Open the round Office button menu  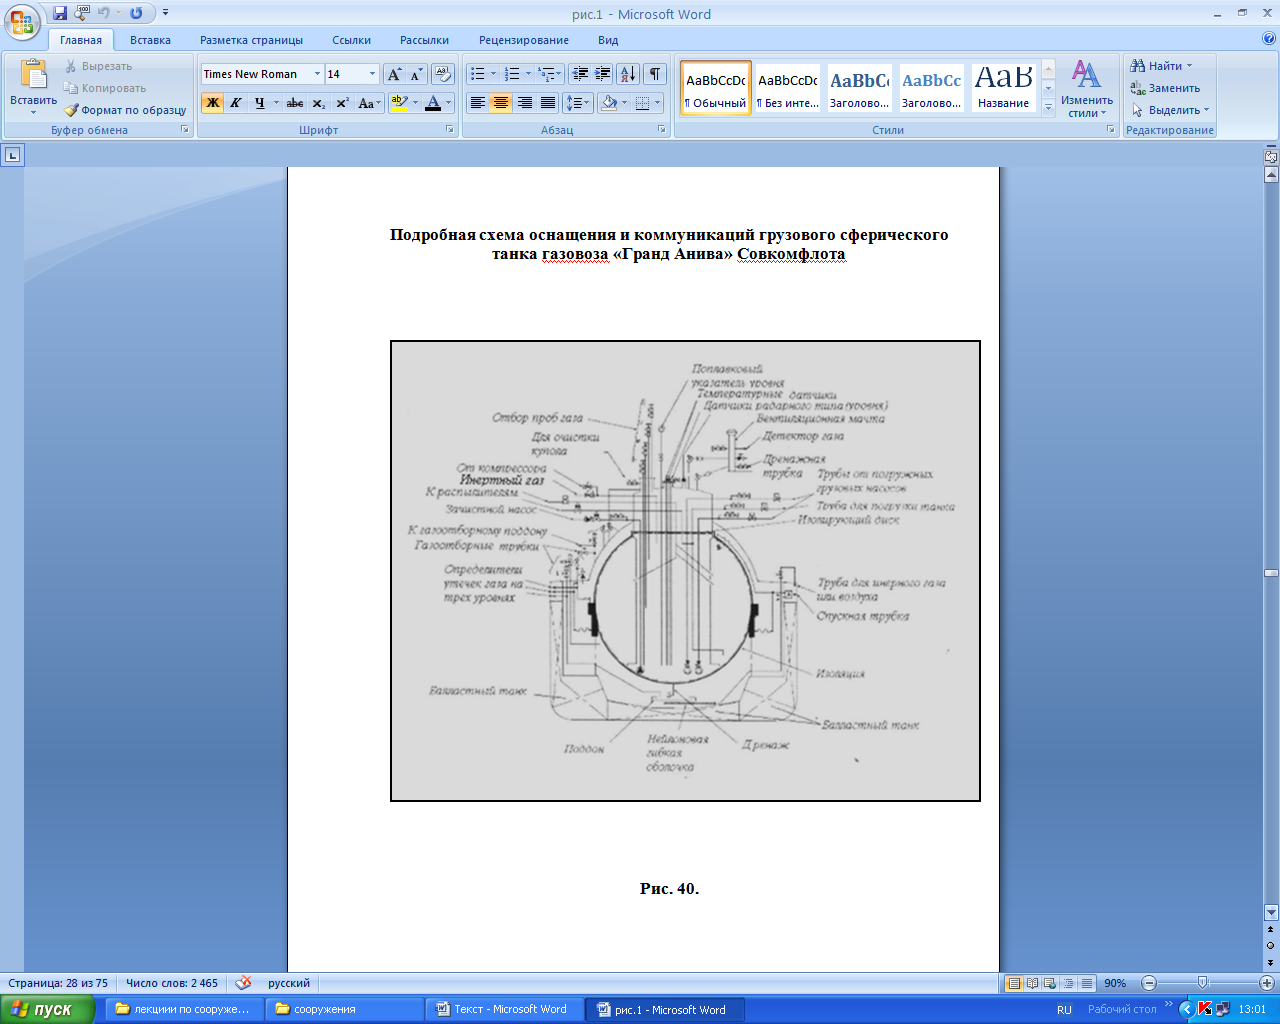[22, 20]
